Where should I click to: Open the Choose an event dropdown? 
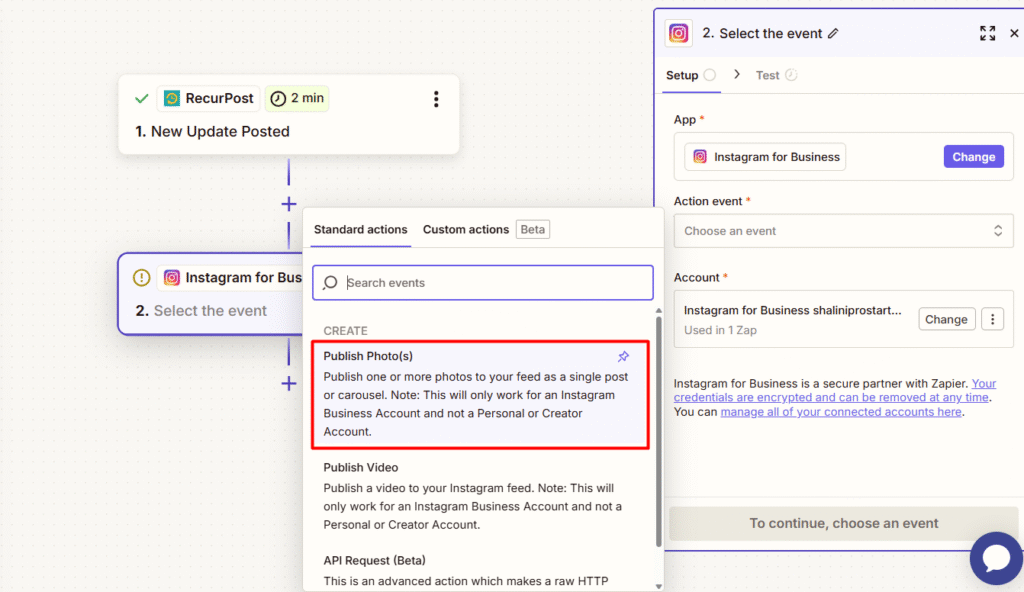pos(844,231)
